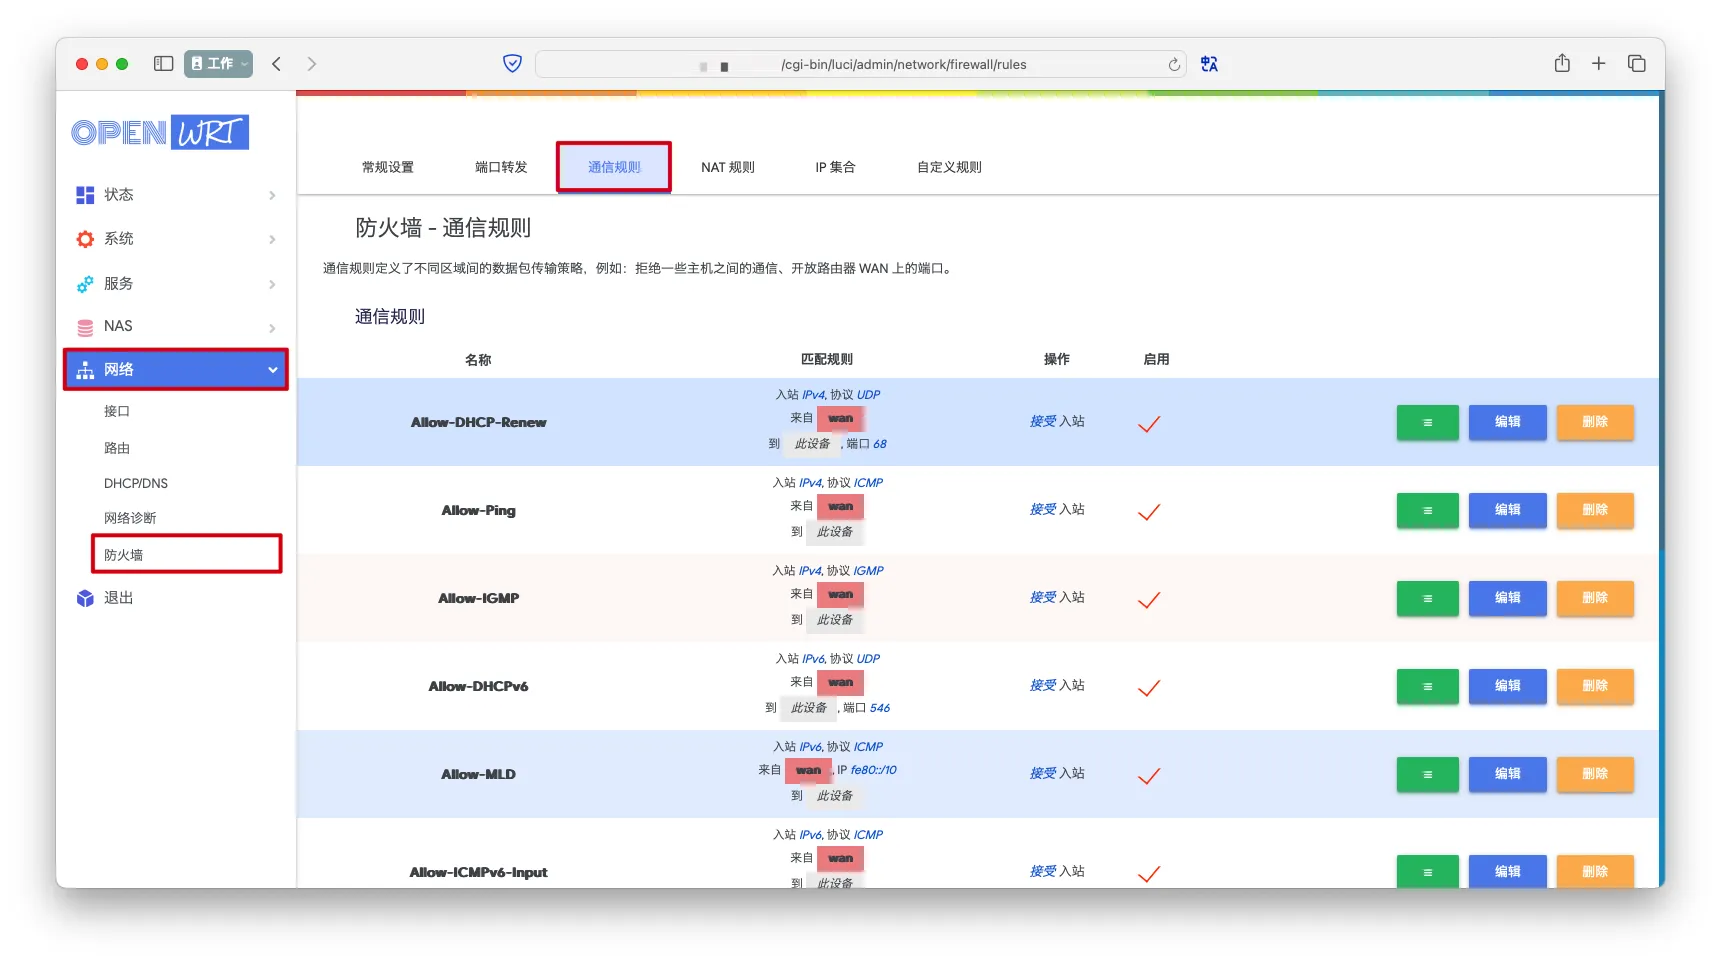Expand the 状态 sidebar menu

tap(175, 195)
